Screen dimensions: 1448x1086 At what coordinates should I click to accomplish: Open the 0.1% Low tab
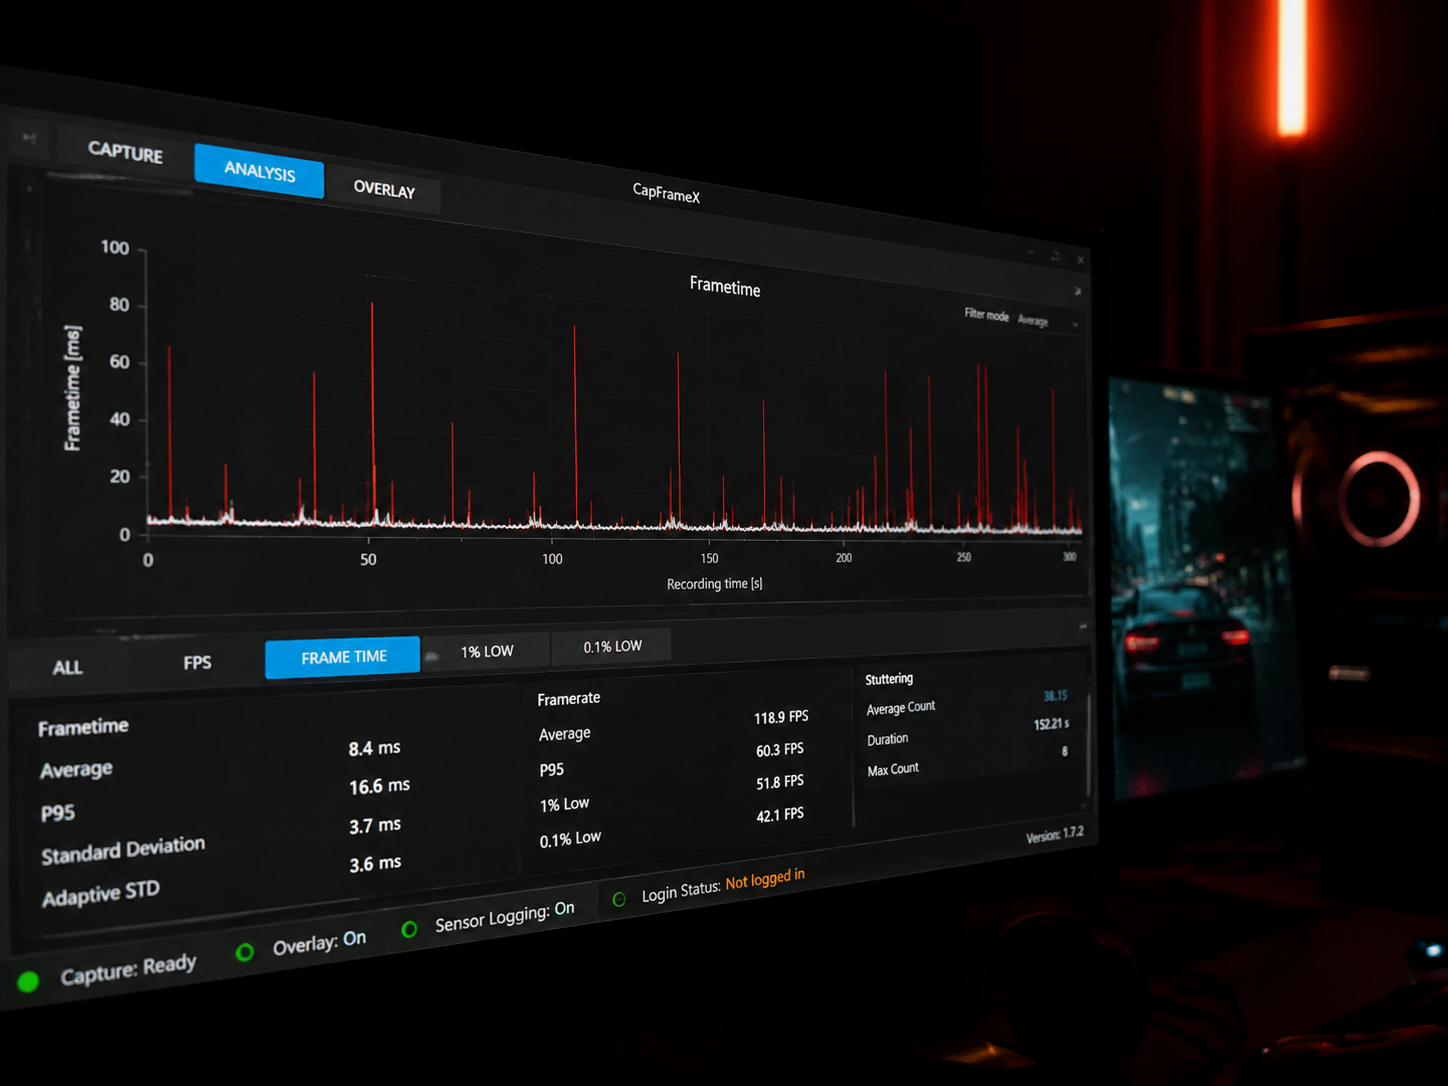(612, 647)
